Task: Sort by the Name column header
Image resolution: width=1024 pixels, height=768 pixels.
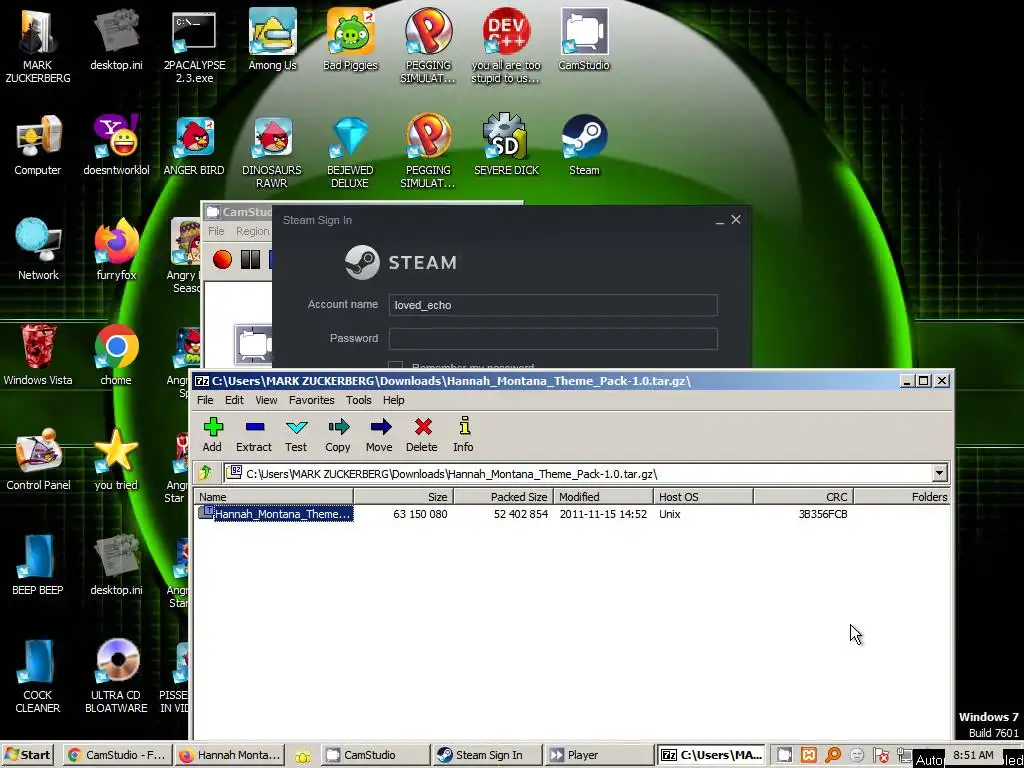Action: click(274, 497)
